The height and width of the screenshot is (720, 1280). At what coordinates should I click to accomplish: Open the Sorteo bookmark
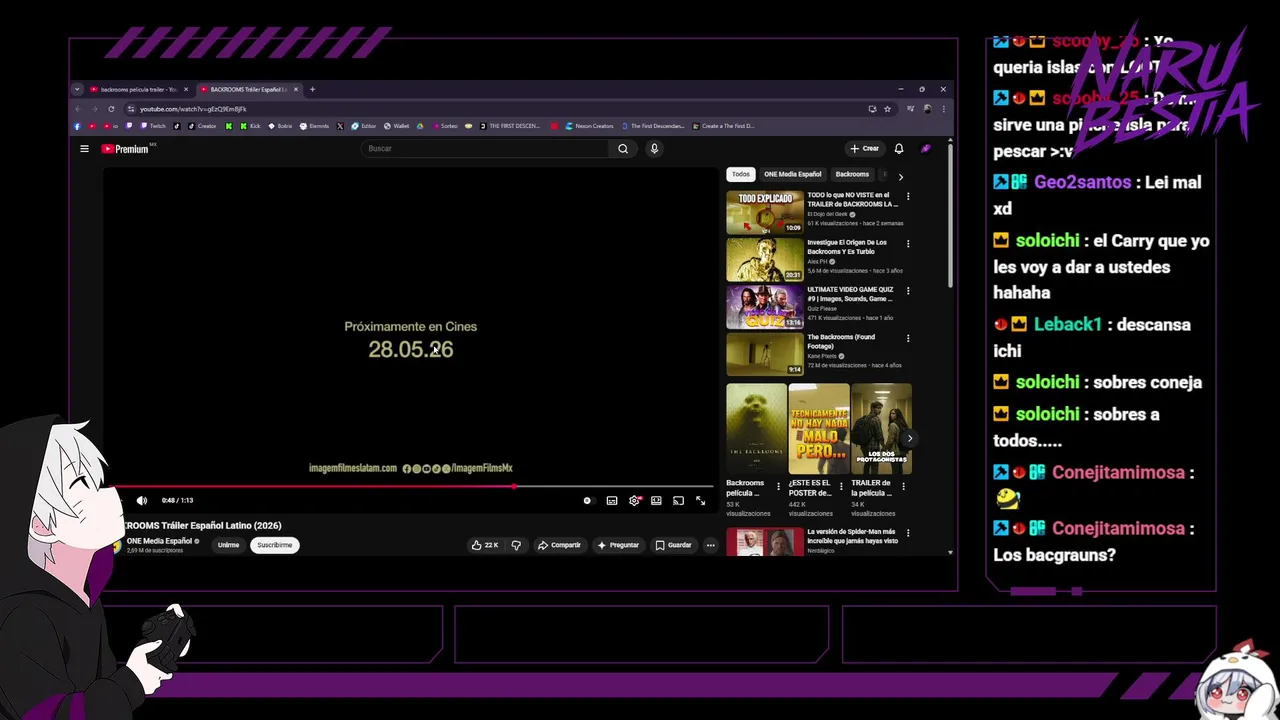coord(445,126)
